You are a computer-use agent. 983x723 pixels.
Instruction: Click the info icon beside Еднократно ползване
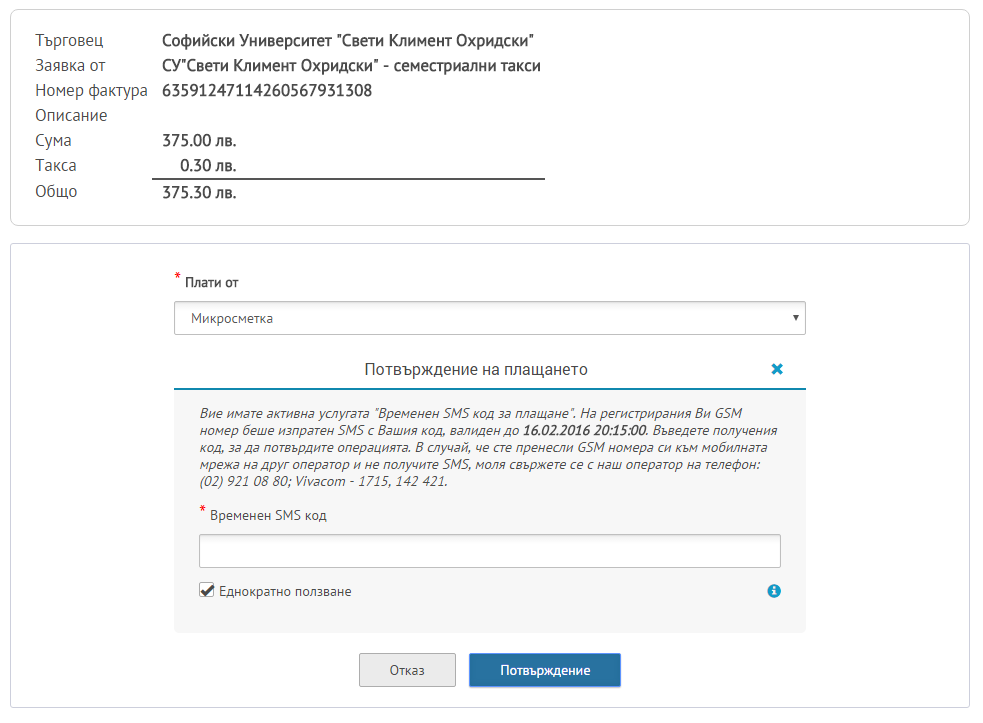point(774,591)
